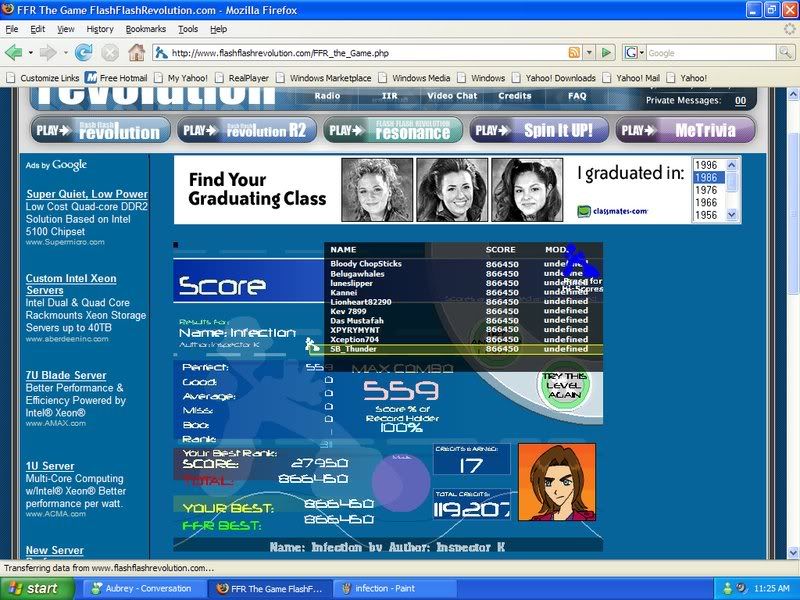The image size is (800, 600).
Task: Click the browser Back arrow button
Action: tap(14, 52)
